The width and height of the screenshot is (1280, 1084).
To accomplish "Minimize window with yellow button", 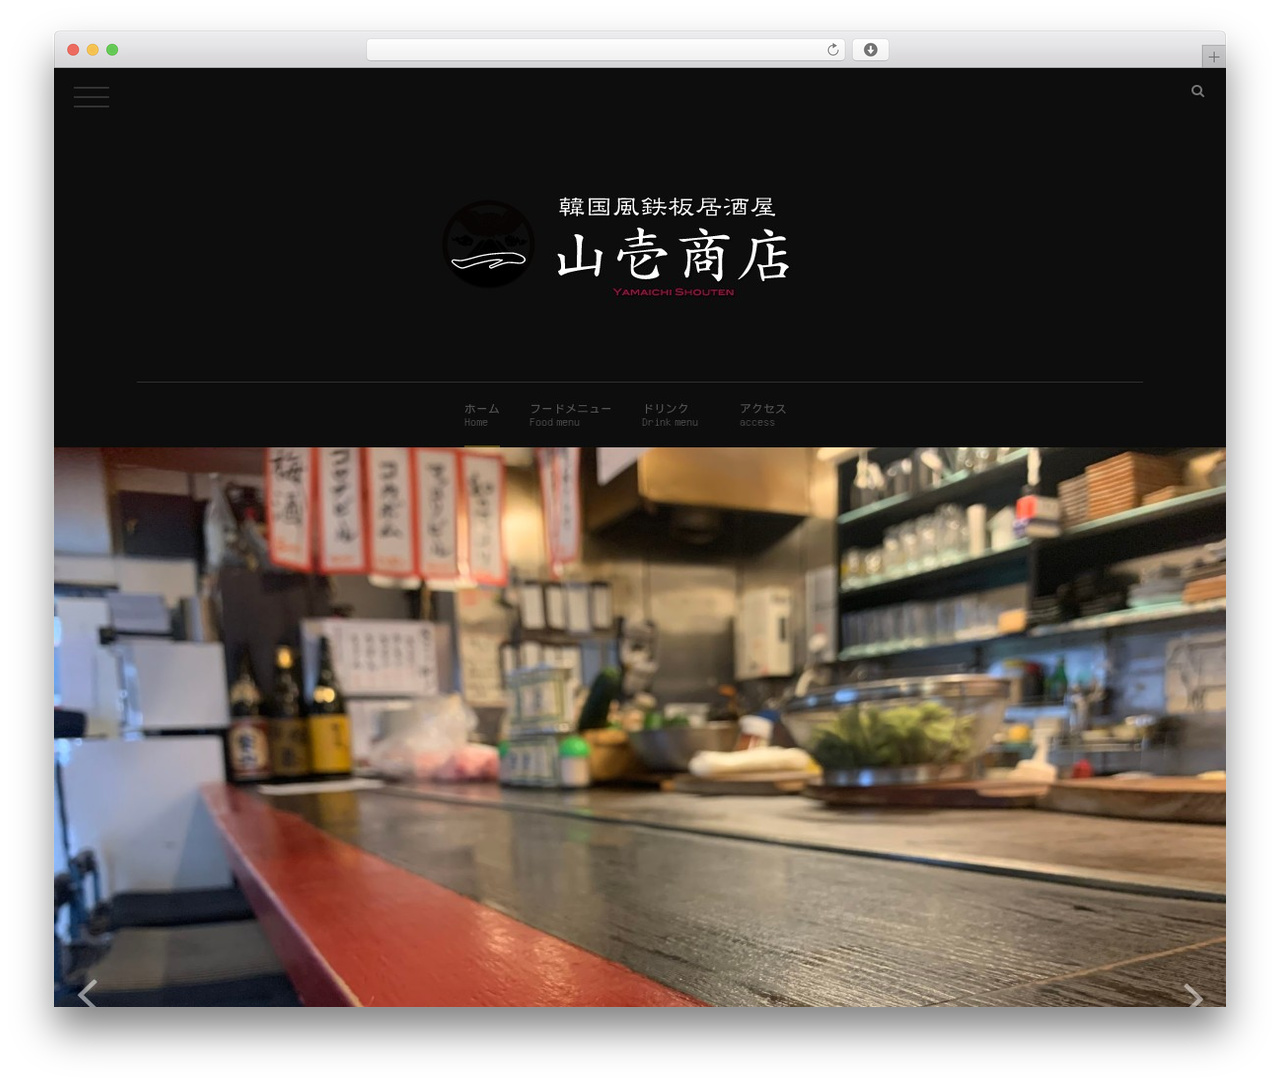I will coord(93,50).
